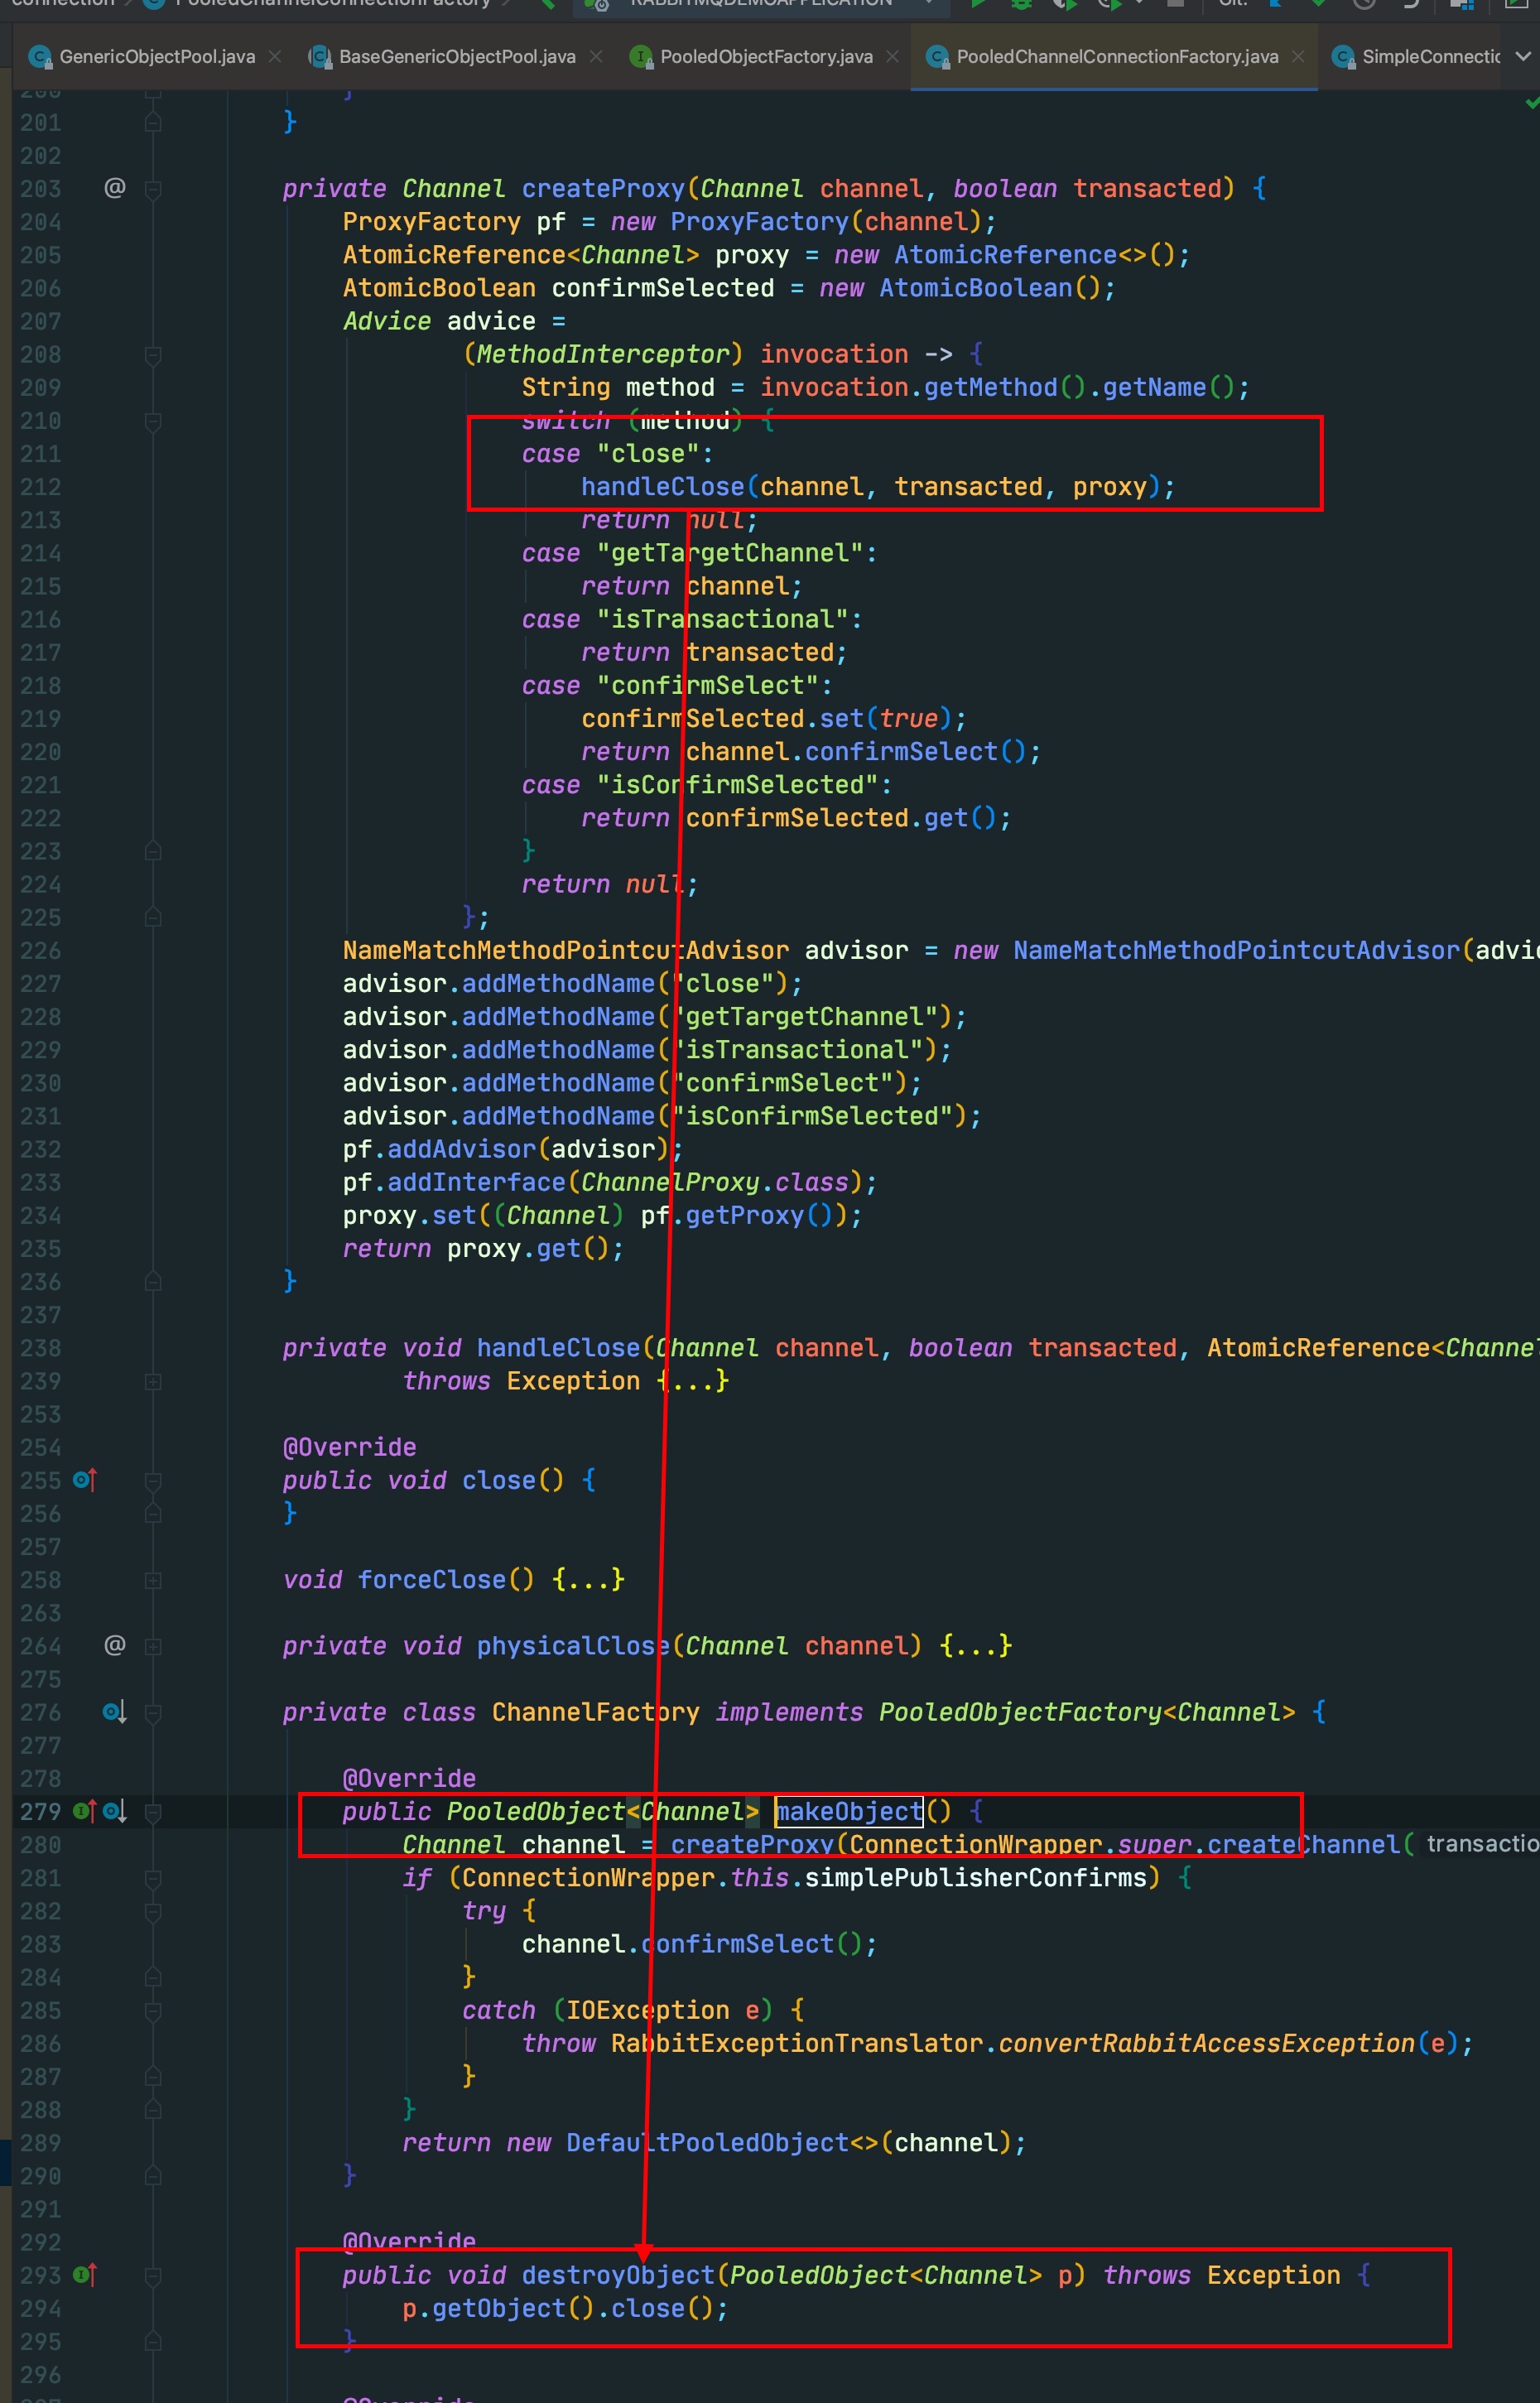Expand the folded physicalClose method at line 264

pyautogui.click(x=153, y=1646)
